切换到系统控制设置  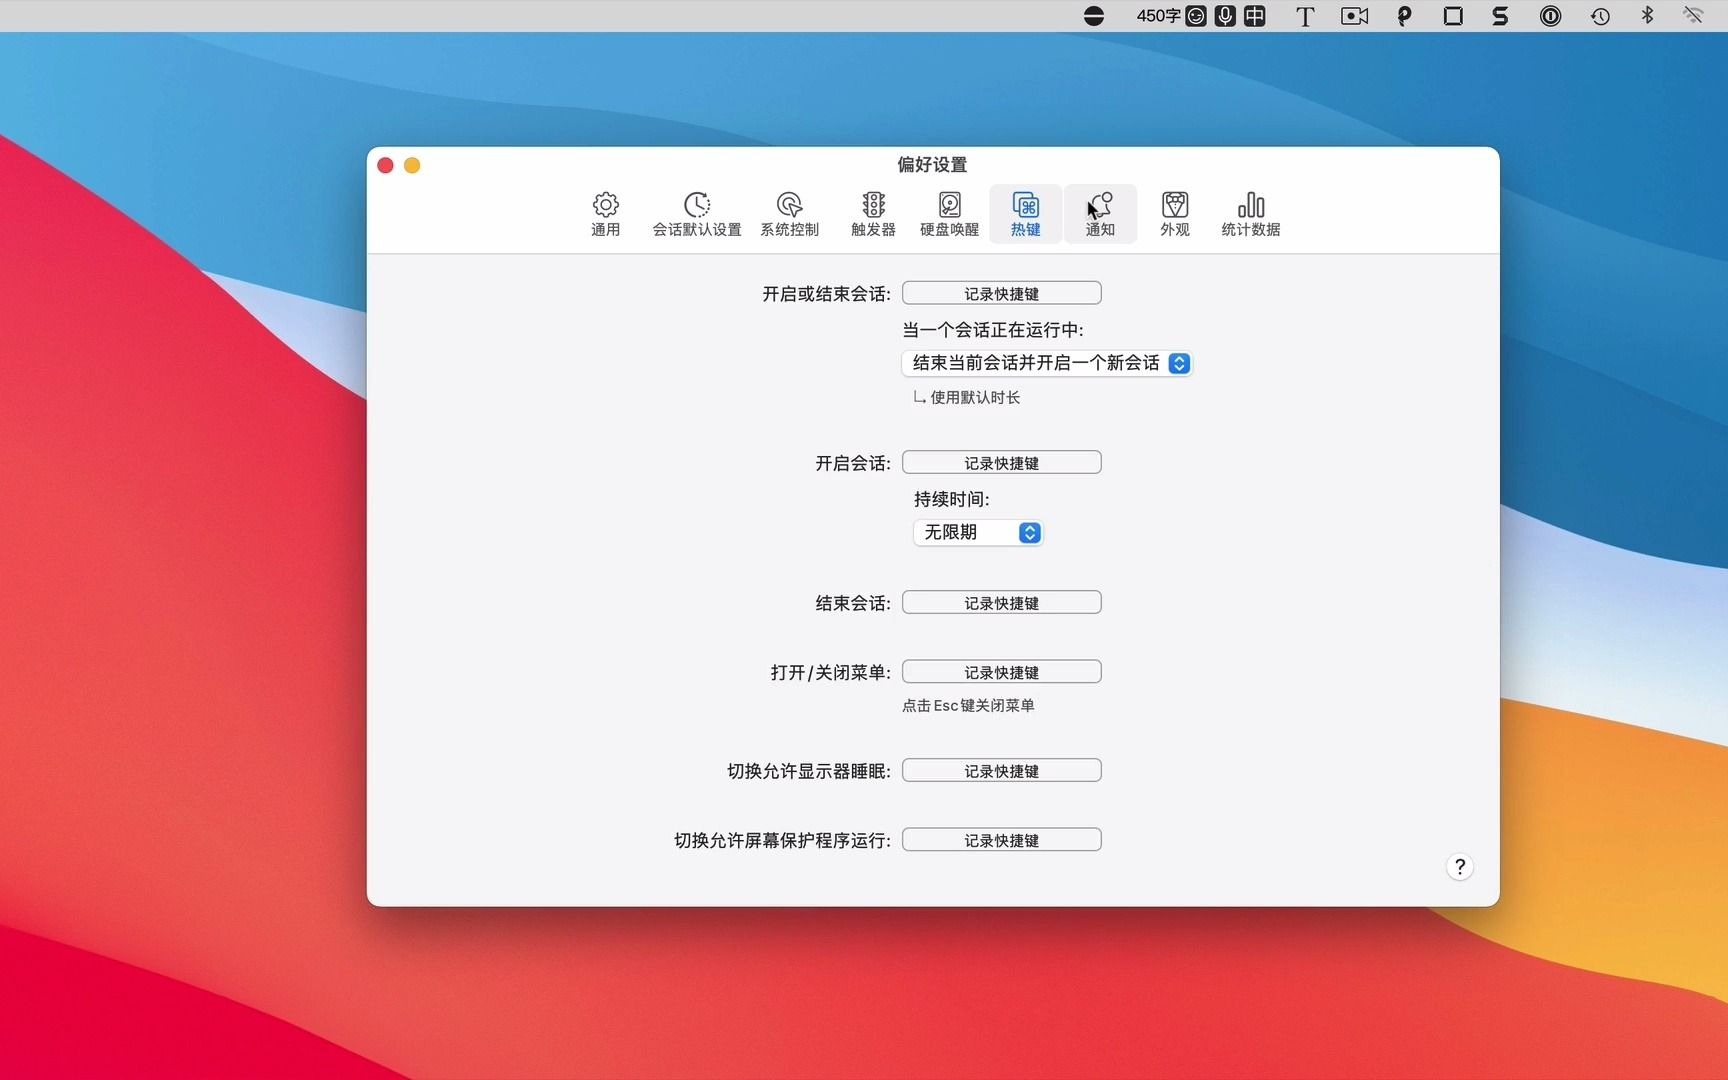(x=789, y=213)
